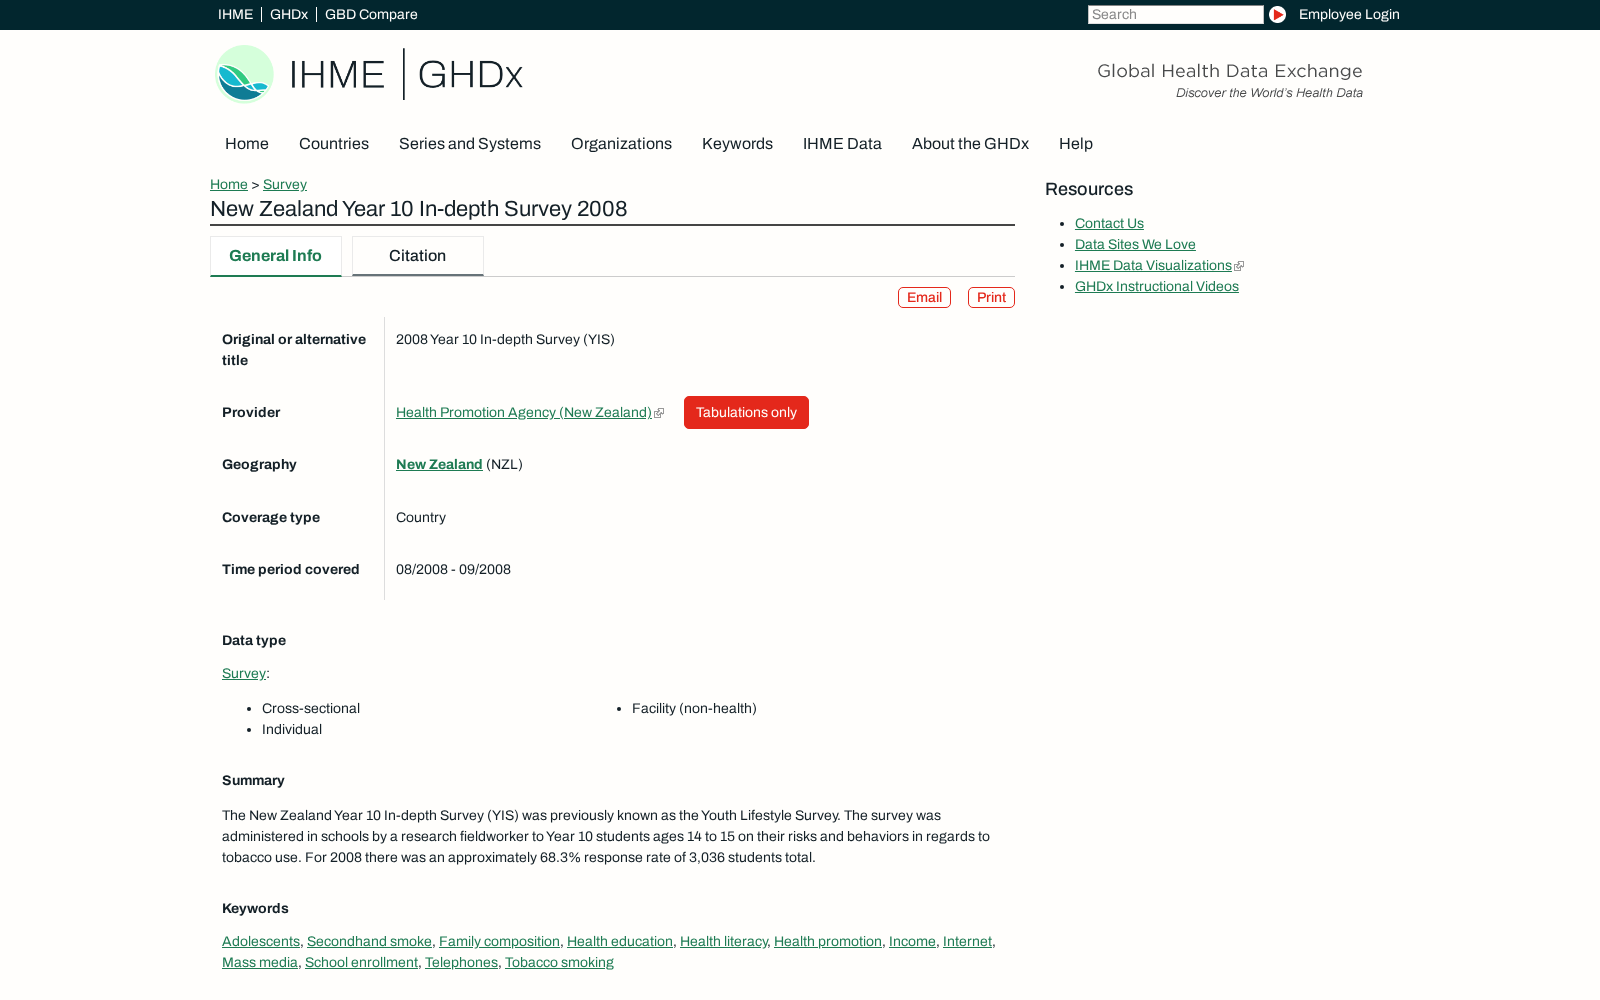
Task: Click GHDx in the top bar
Action: [289, 14]
